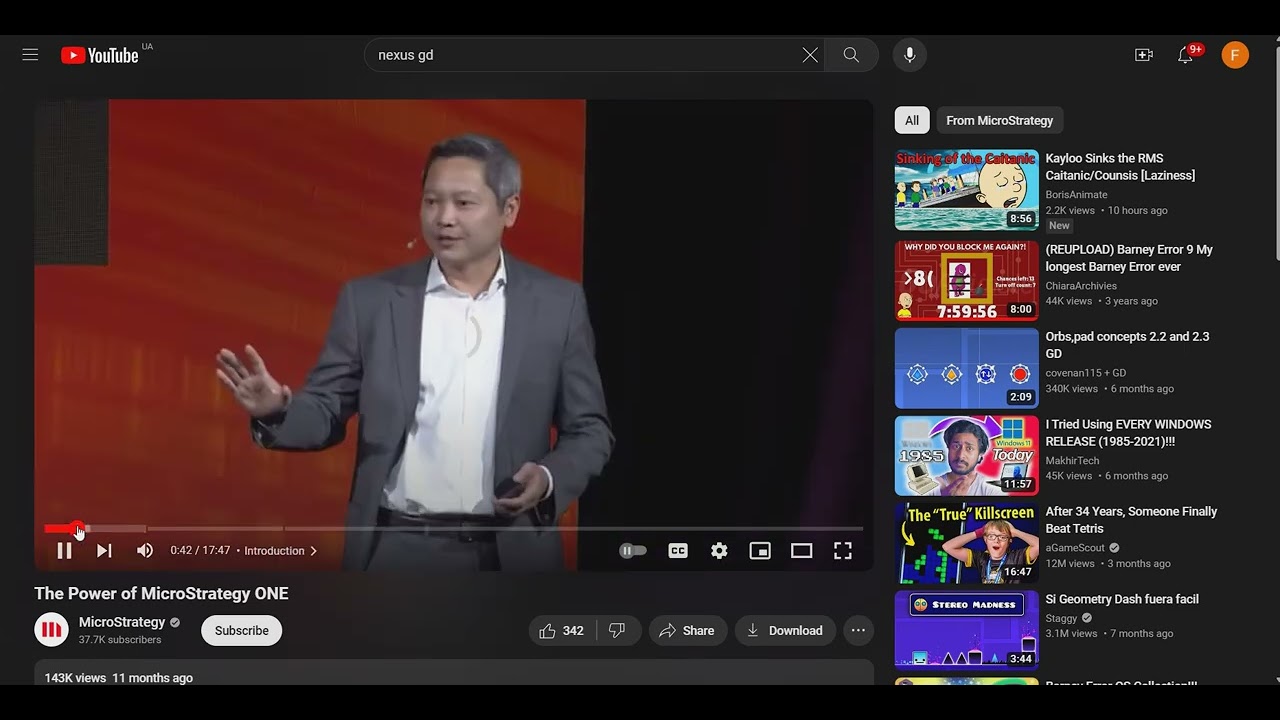
Task: Open the MicroStrategy channel avatar
Action: tap(52, 630)
